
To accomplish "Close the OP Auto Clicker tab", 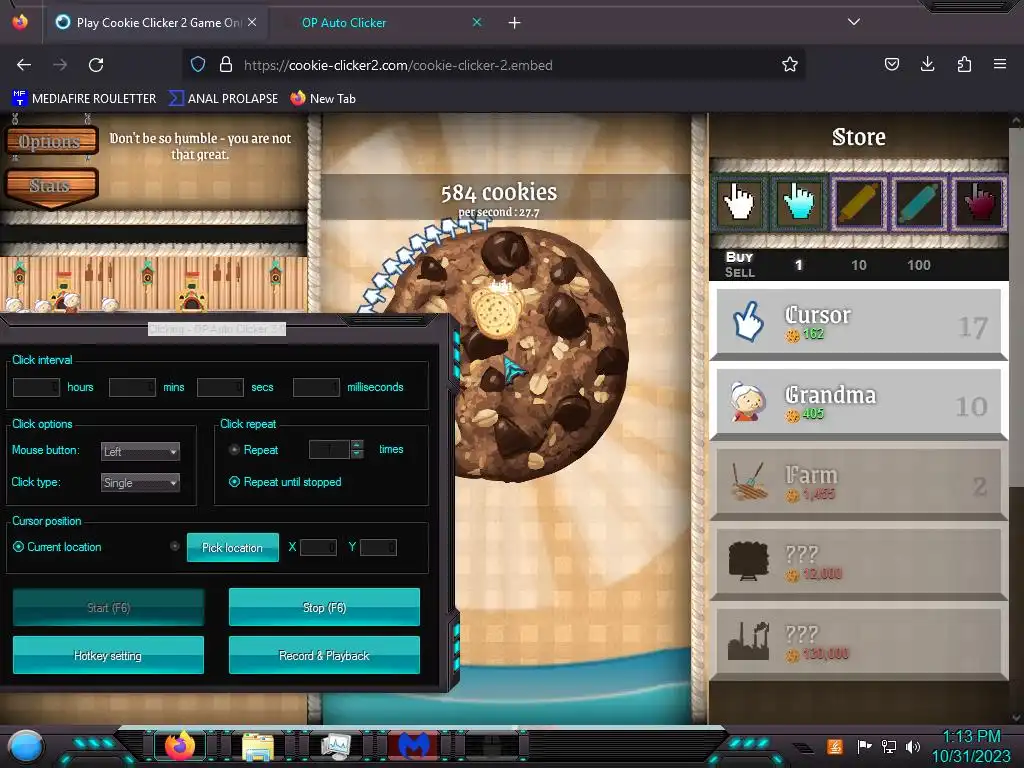I will (x=477, y=22).
